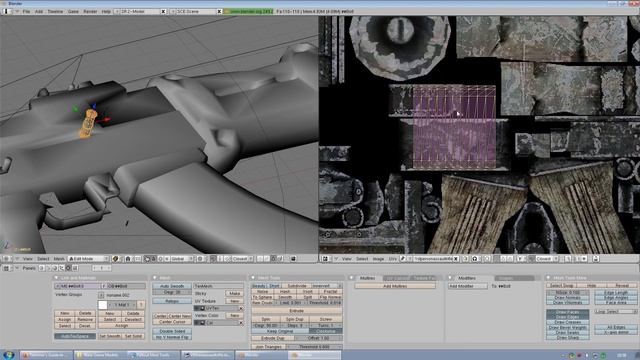Open the 3D view window type icon
The width and height of the screenshot is (640, 360).
[x=6, y=259]
